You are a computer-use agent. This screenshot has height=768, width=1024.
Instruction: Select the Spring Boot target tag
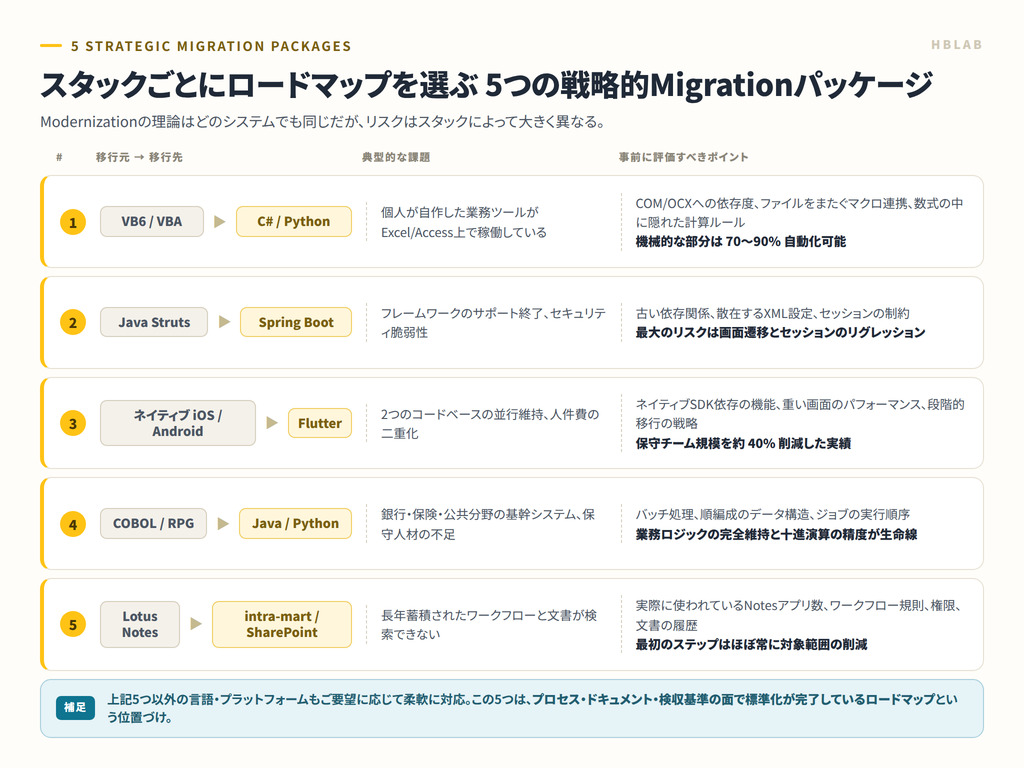[296, 322]
